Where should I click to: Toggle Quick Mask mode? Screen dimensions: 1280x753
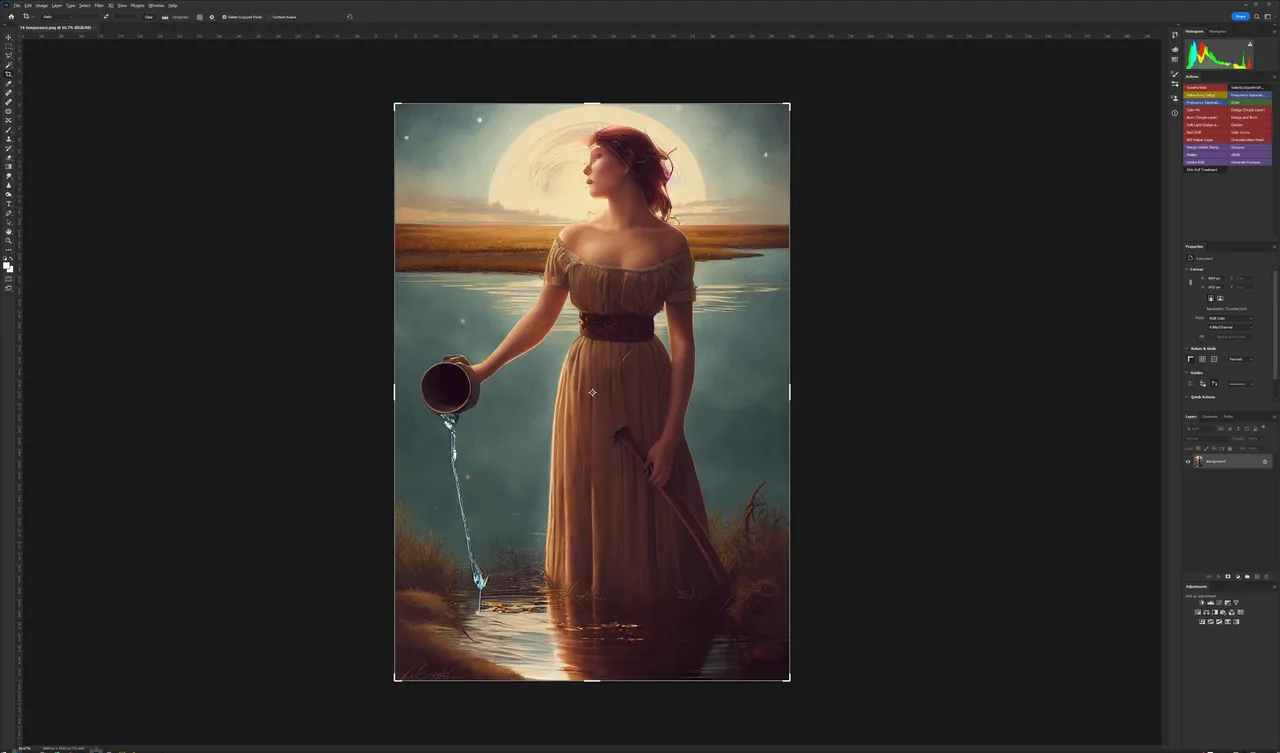pyautogui.click(x=9, y=281)
